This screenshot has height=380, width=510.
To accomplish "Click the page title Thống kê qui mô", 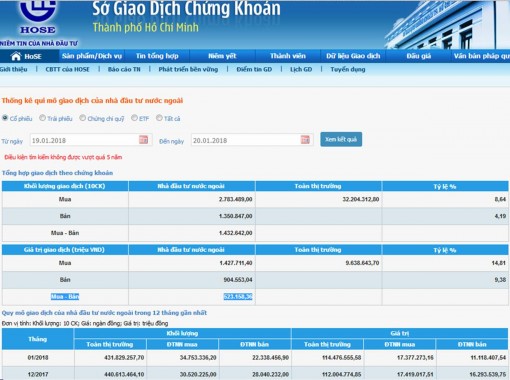I will tap(92, 101).
